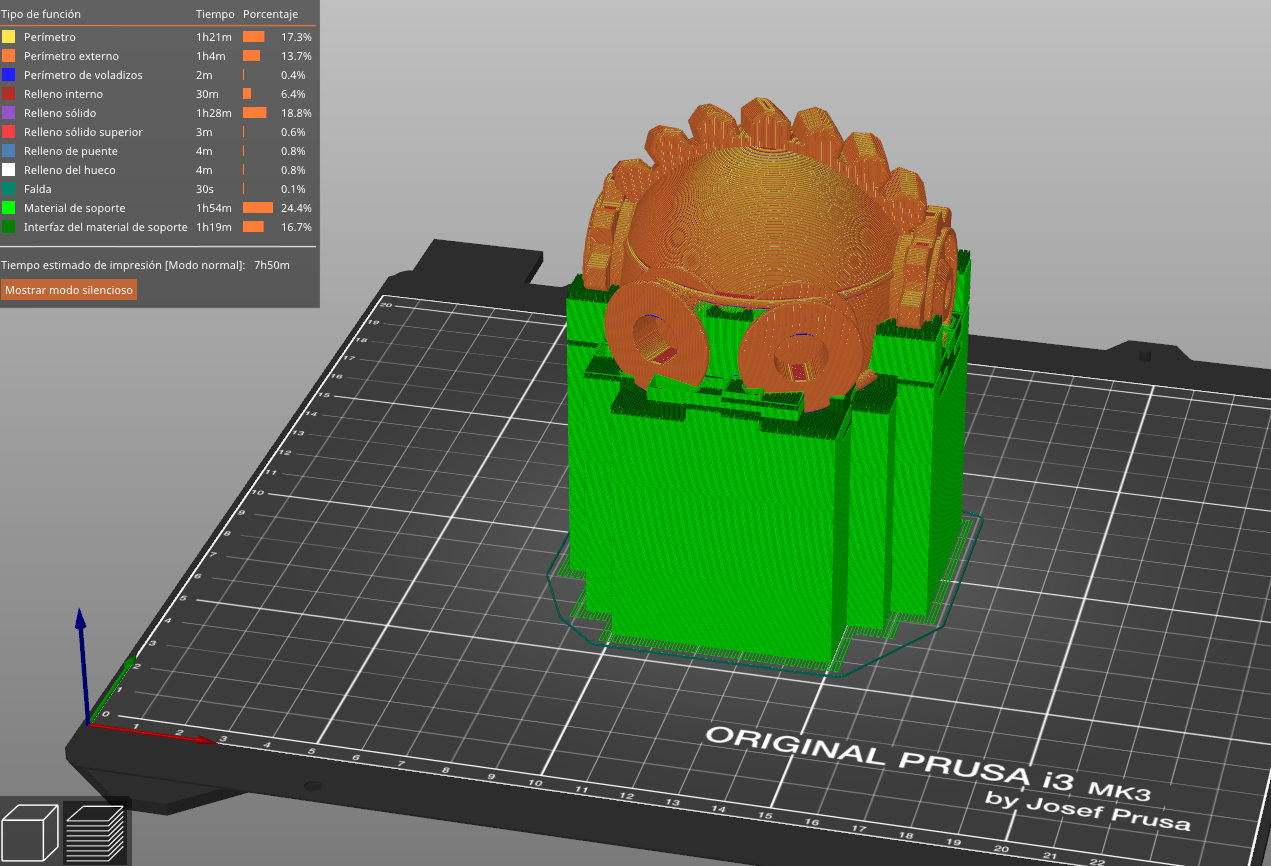Click the white Relleno del hueco swatch
This screenshot has width=1271, height=866.
pos(8,169)
